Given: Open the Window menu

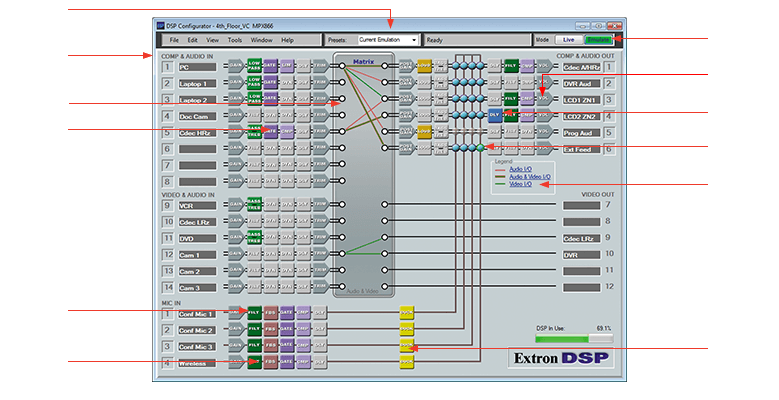Looking at the screenshot, I should 261,40.
